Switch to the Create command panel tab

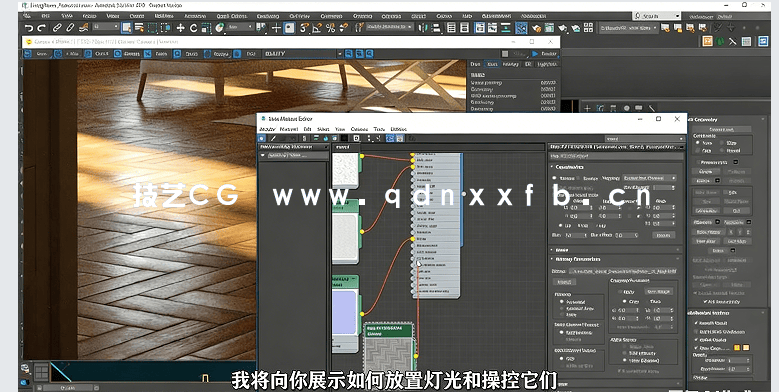pos(587,108)
